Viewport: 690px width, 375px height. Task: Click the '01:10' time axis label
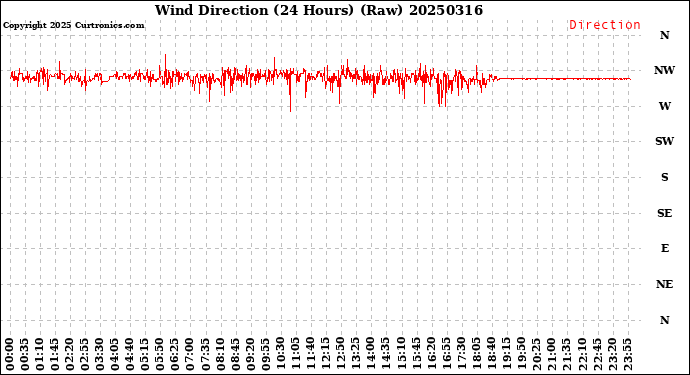(40, 355)
